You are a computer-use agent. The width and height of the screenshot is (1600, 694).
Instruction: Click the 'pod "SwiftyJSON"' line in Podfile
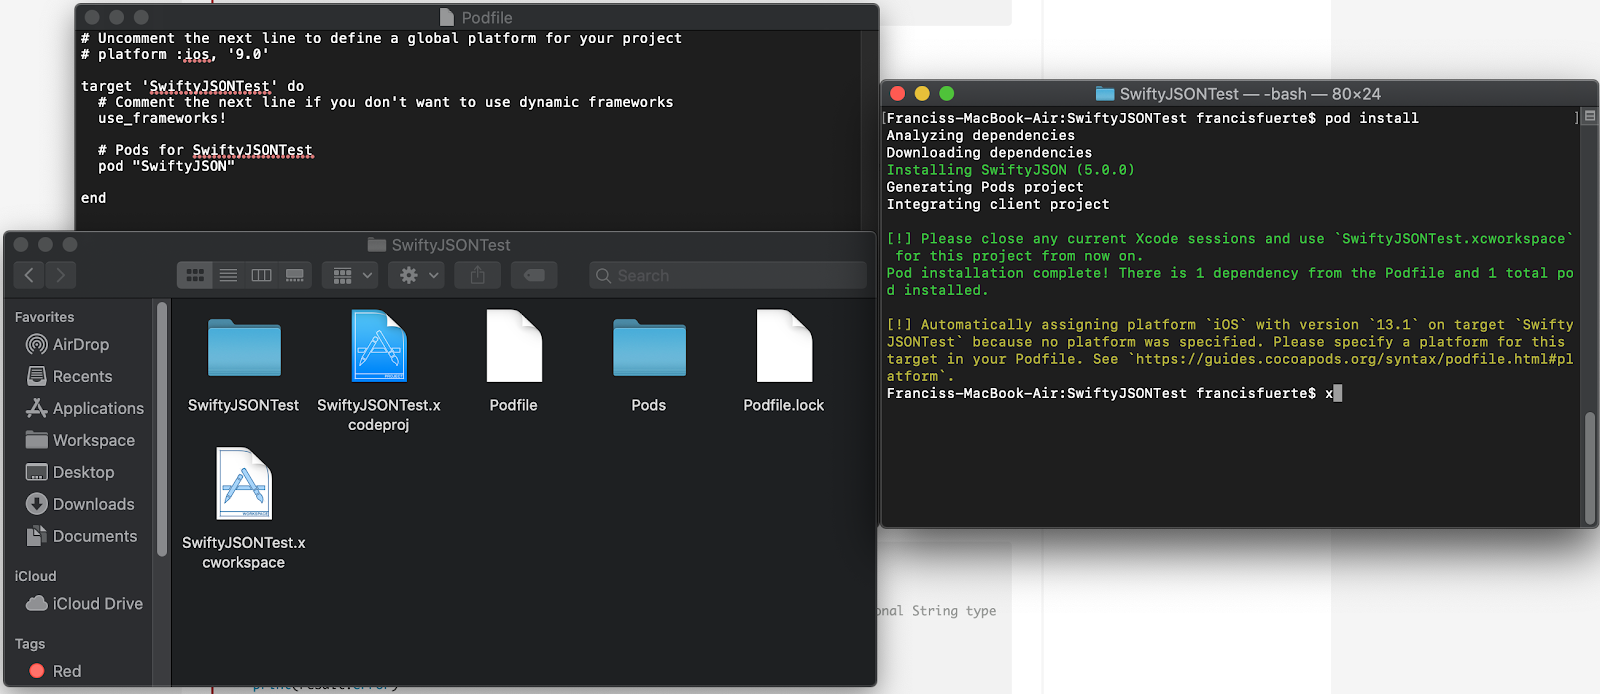click(167, 166)
